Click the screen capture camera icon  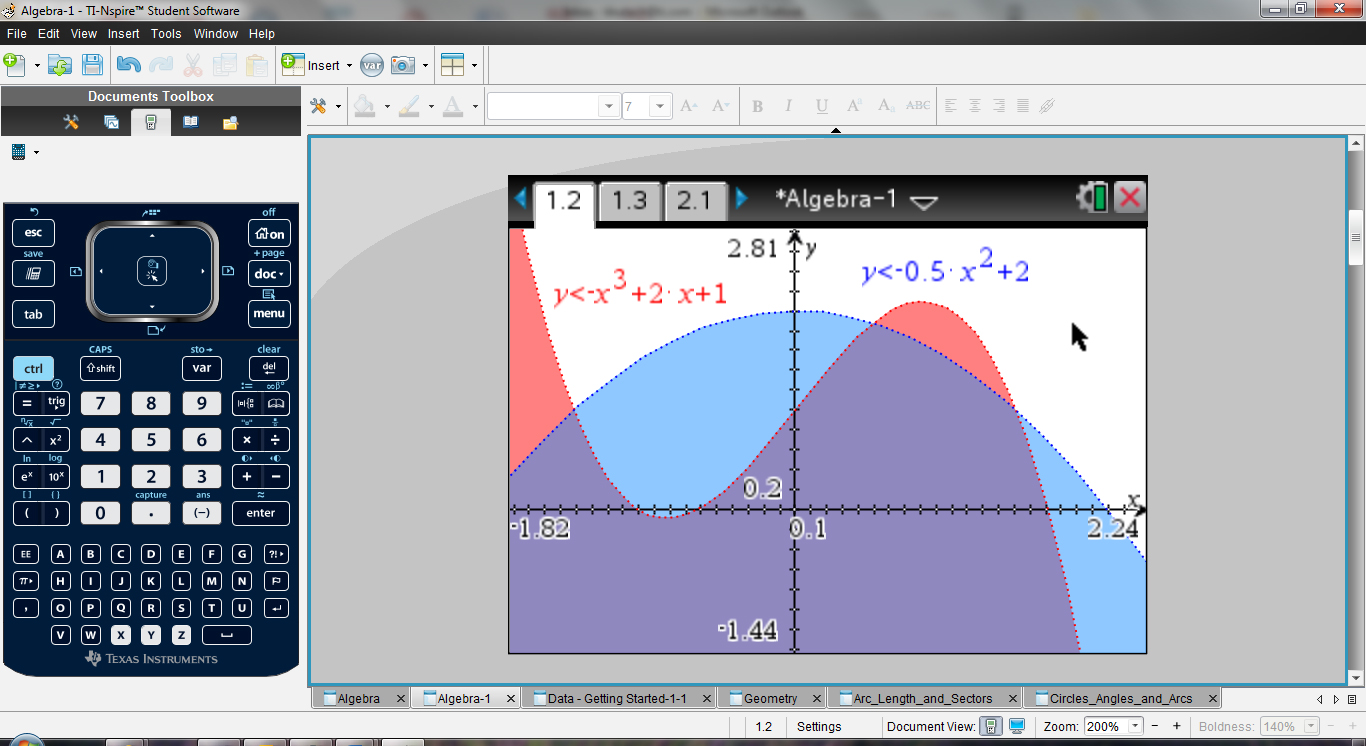(x=403, y=65)
